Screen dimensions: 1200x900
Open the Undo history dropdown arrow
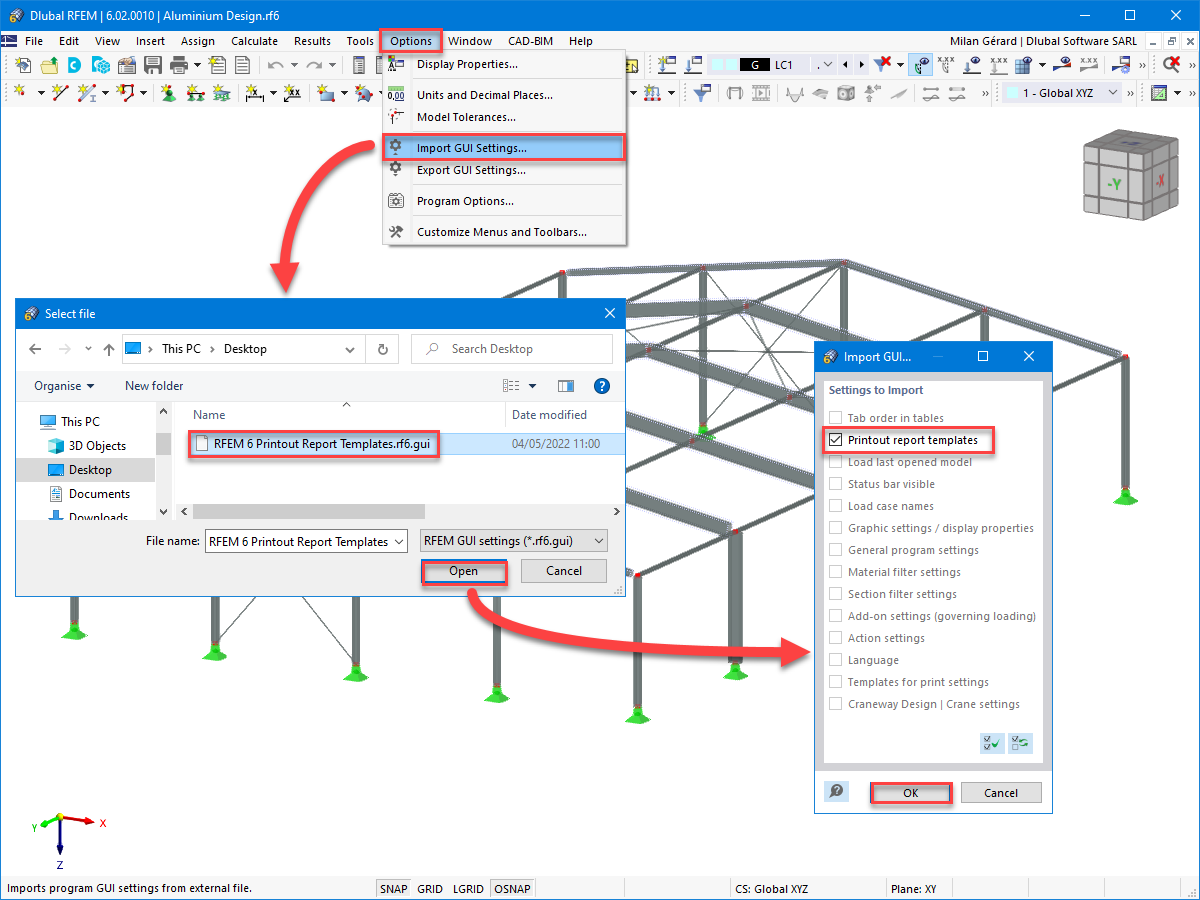pyautogui.click(x=293, y=65)
